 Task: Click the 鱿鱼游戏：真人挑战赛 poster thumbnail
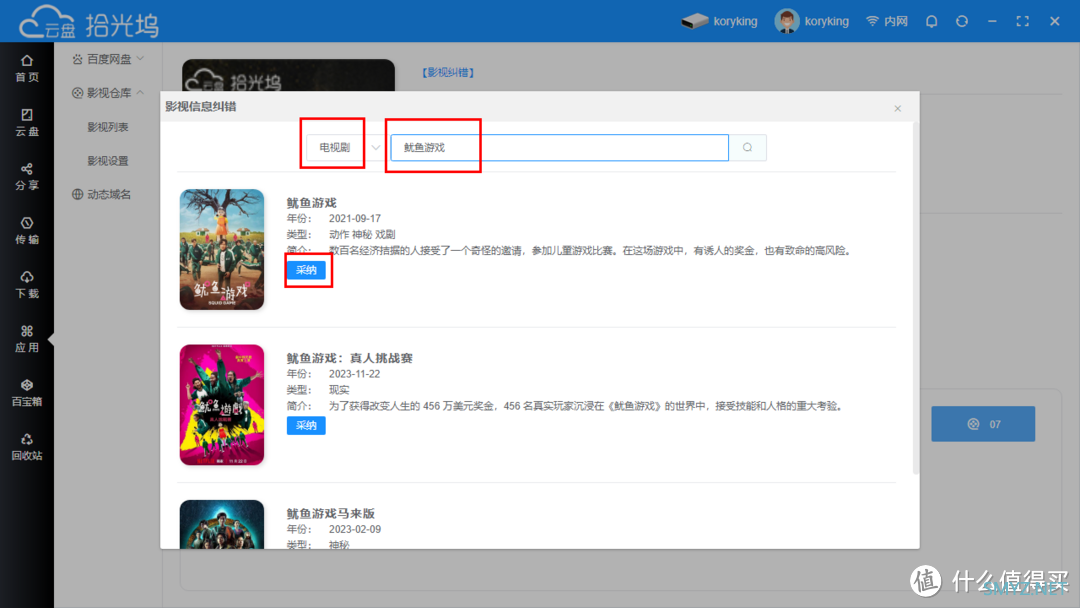222,405
